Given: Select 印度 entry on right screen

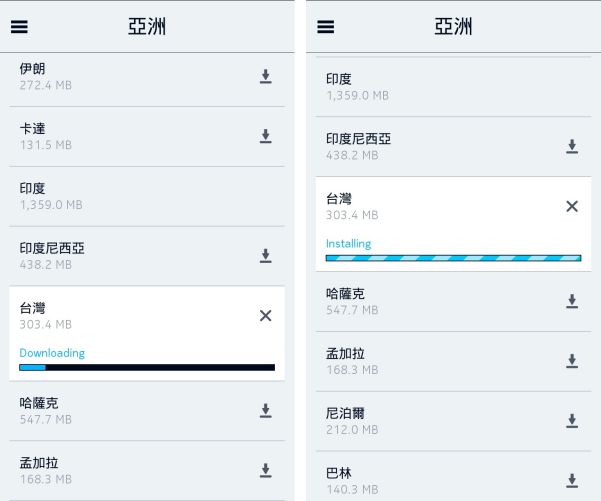Looking at the screenshot, I should (x=453, y=87).
